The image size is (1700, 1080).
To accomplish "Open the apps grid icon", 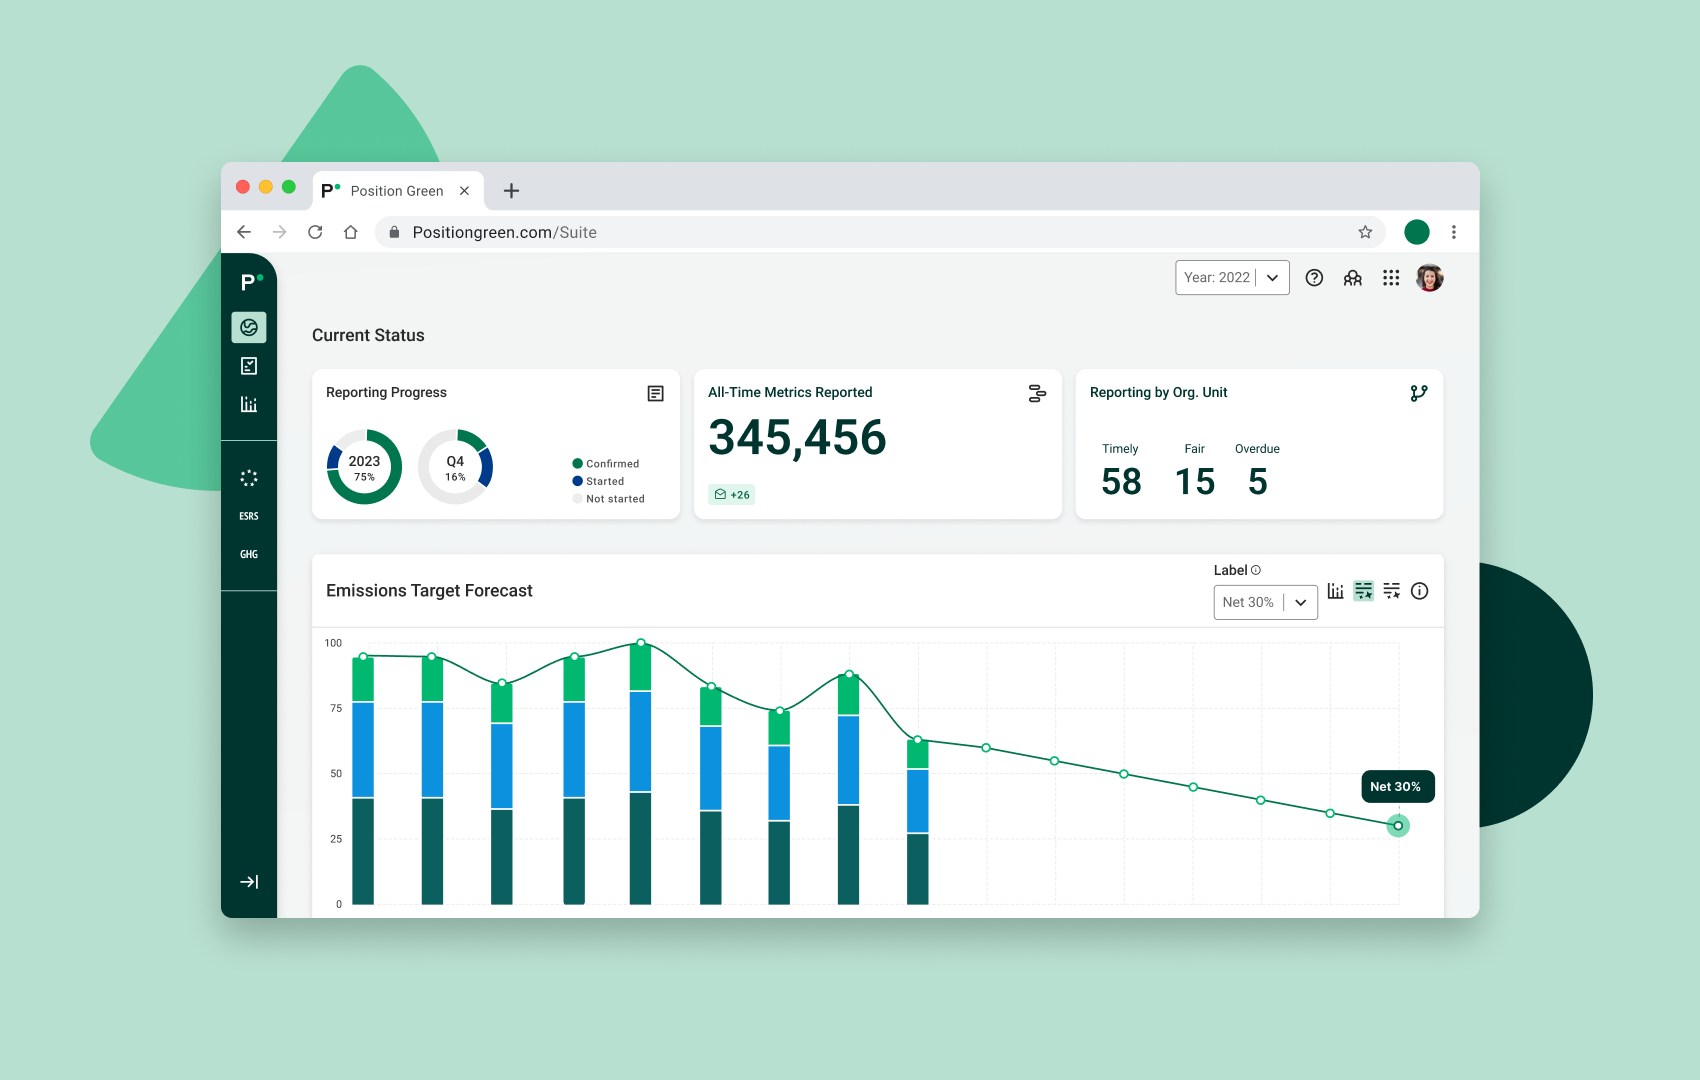I will [1391, 277].
